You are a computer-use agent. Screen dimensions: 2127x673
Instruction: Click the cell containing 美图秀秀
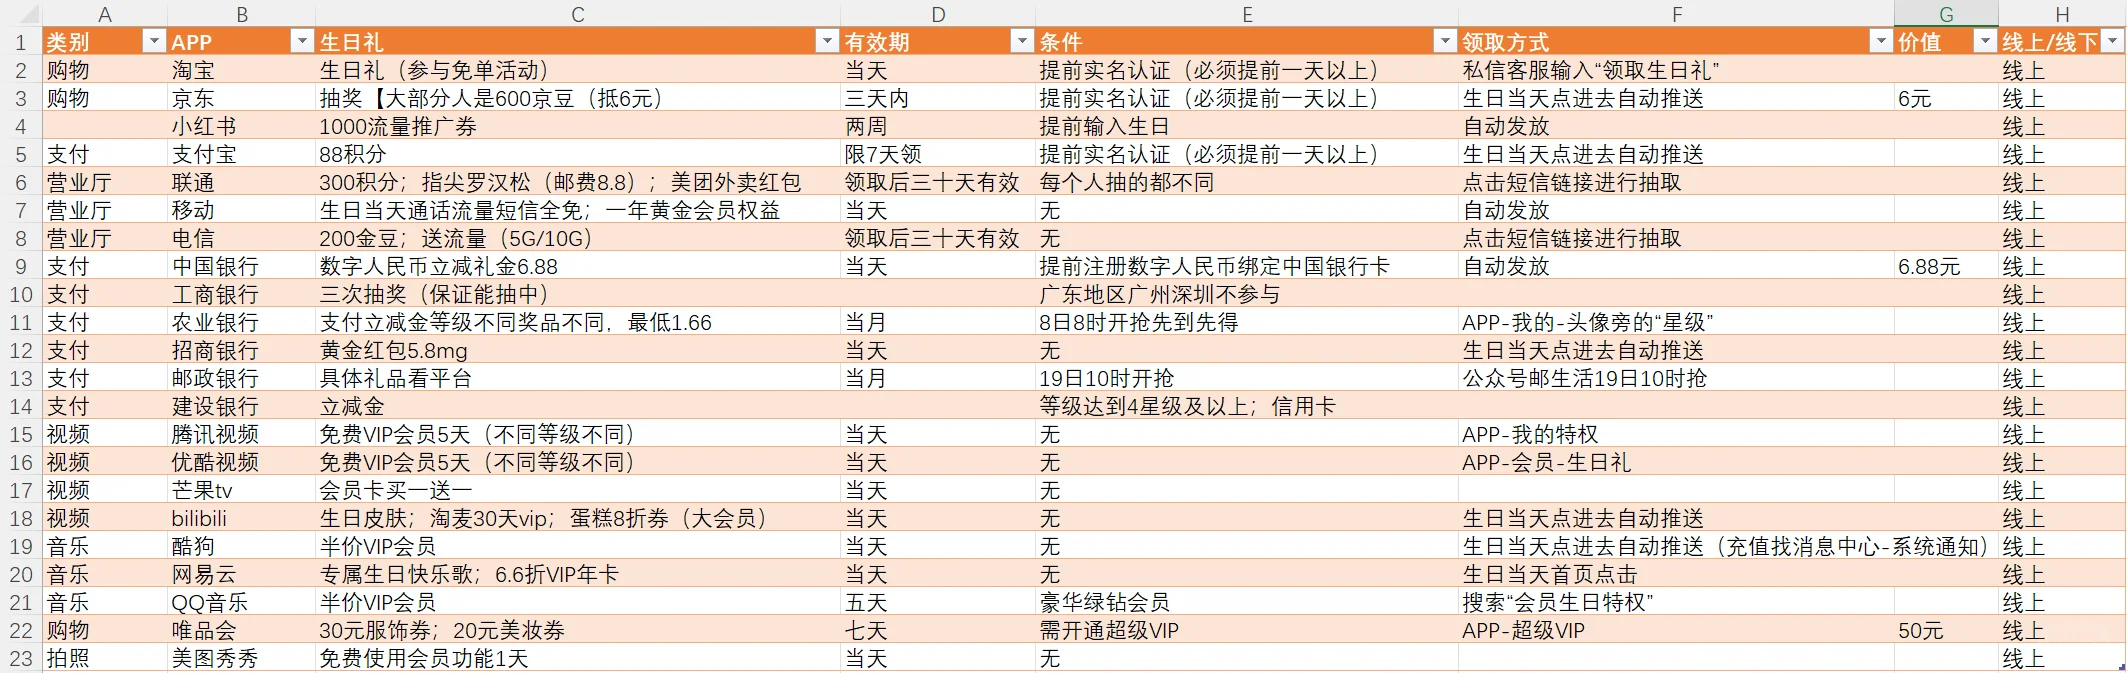[x=241, y=658]
